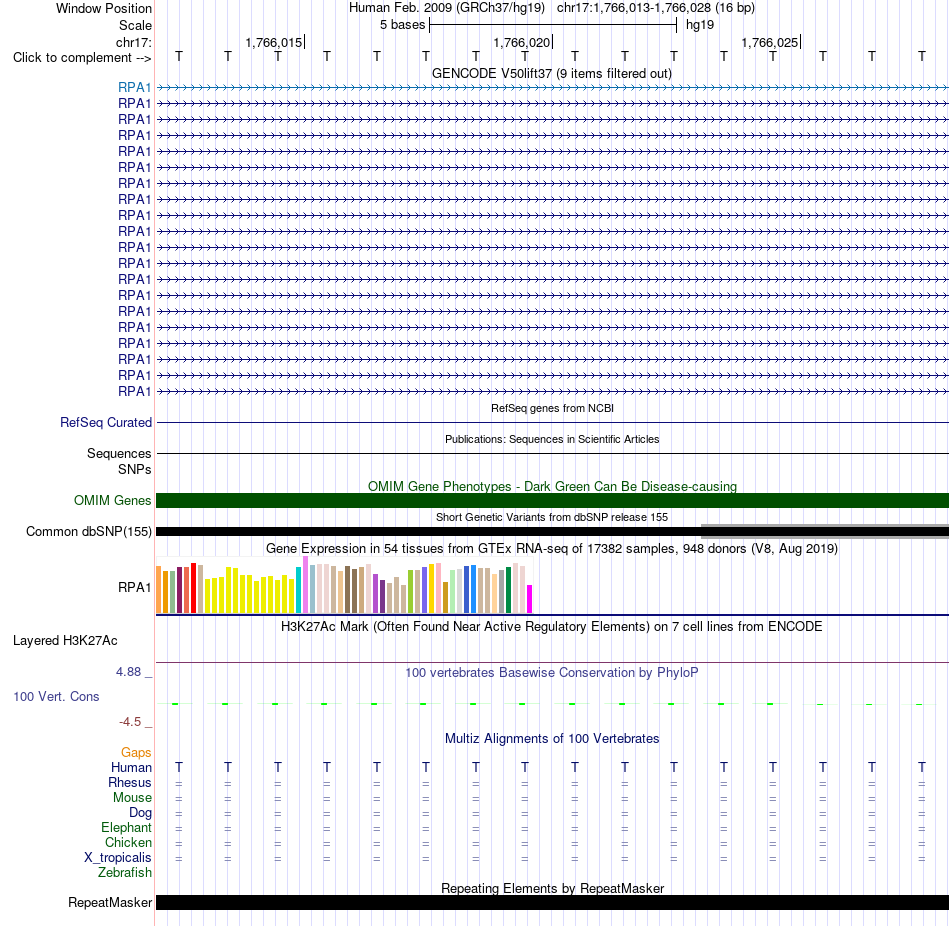Click the Common dbSNP(155) track label

[x=88, y=531]
